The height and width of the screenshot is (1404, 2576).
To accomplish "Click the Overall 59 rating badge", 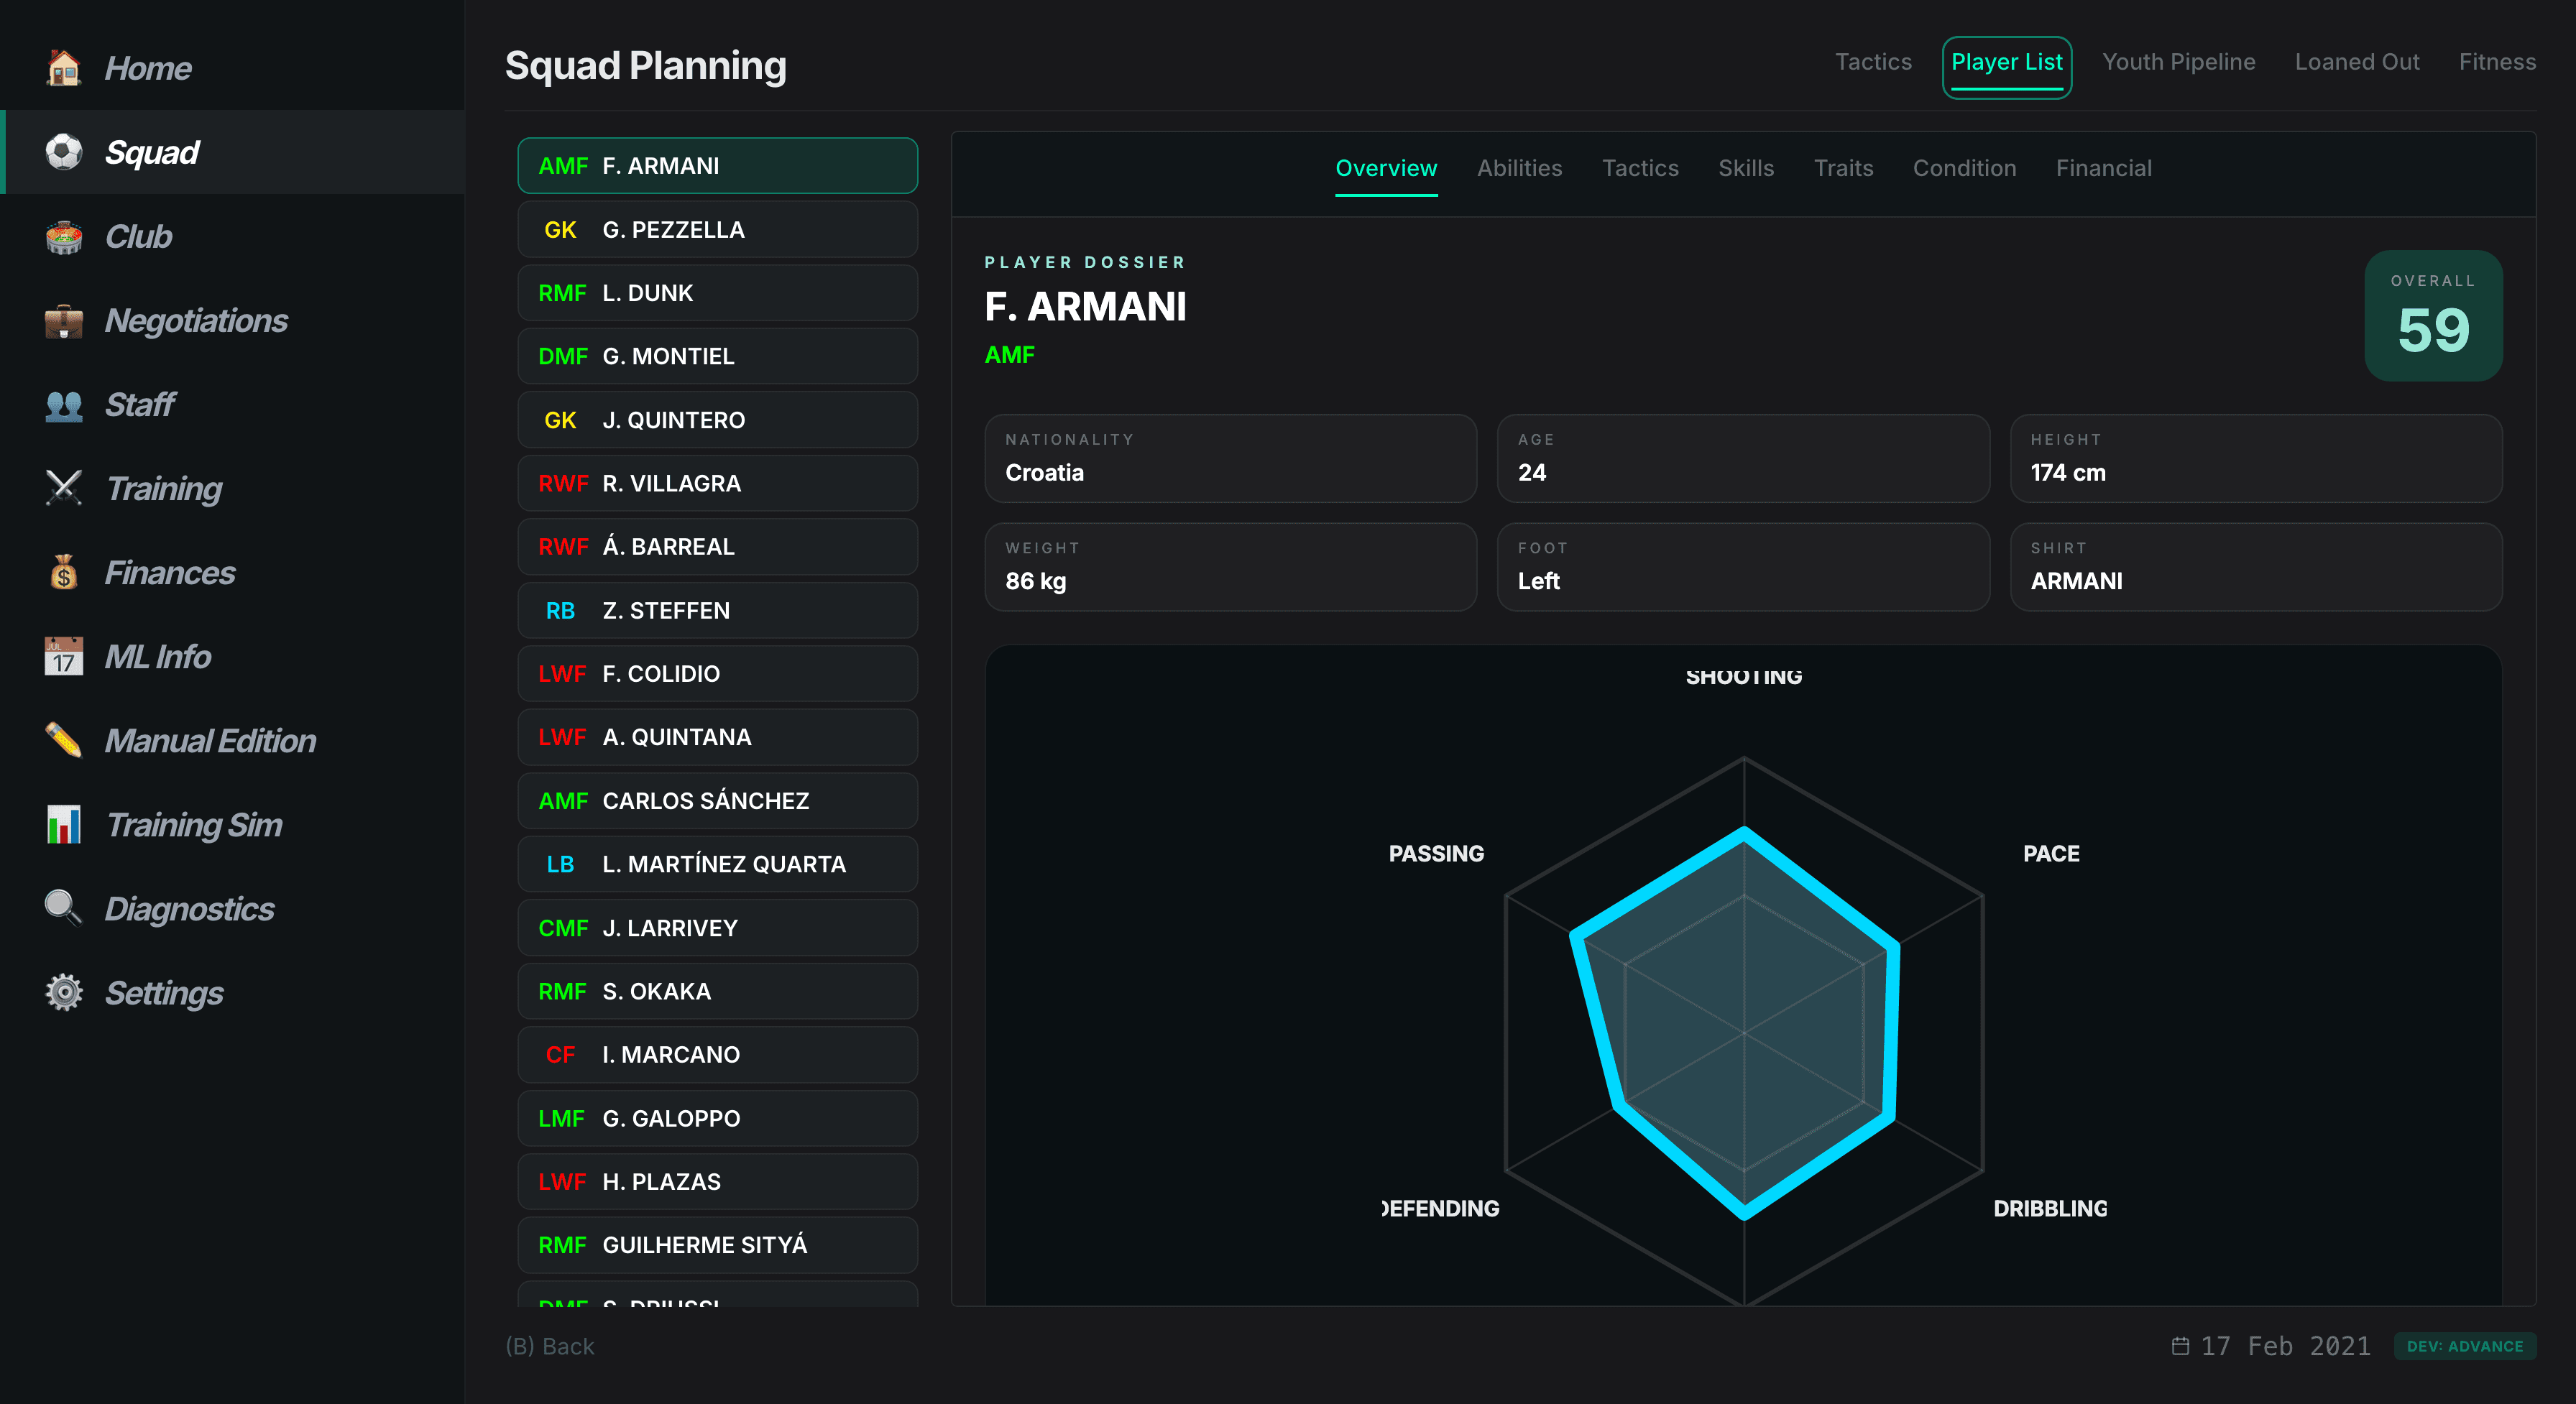I will tap(2433, 315).
